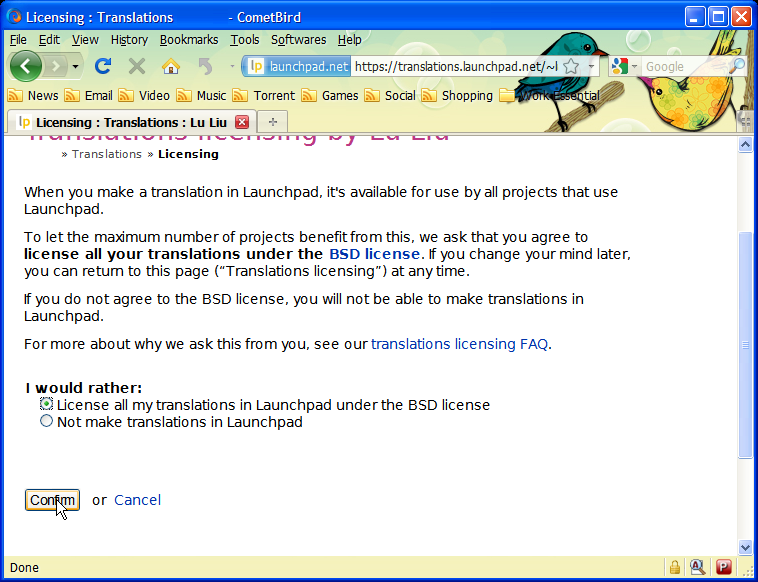Image resolution: width=758 pixels, height=582 pixels.
Task: Go to the home page via house icon
Action: pos(171,66)
